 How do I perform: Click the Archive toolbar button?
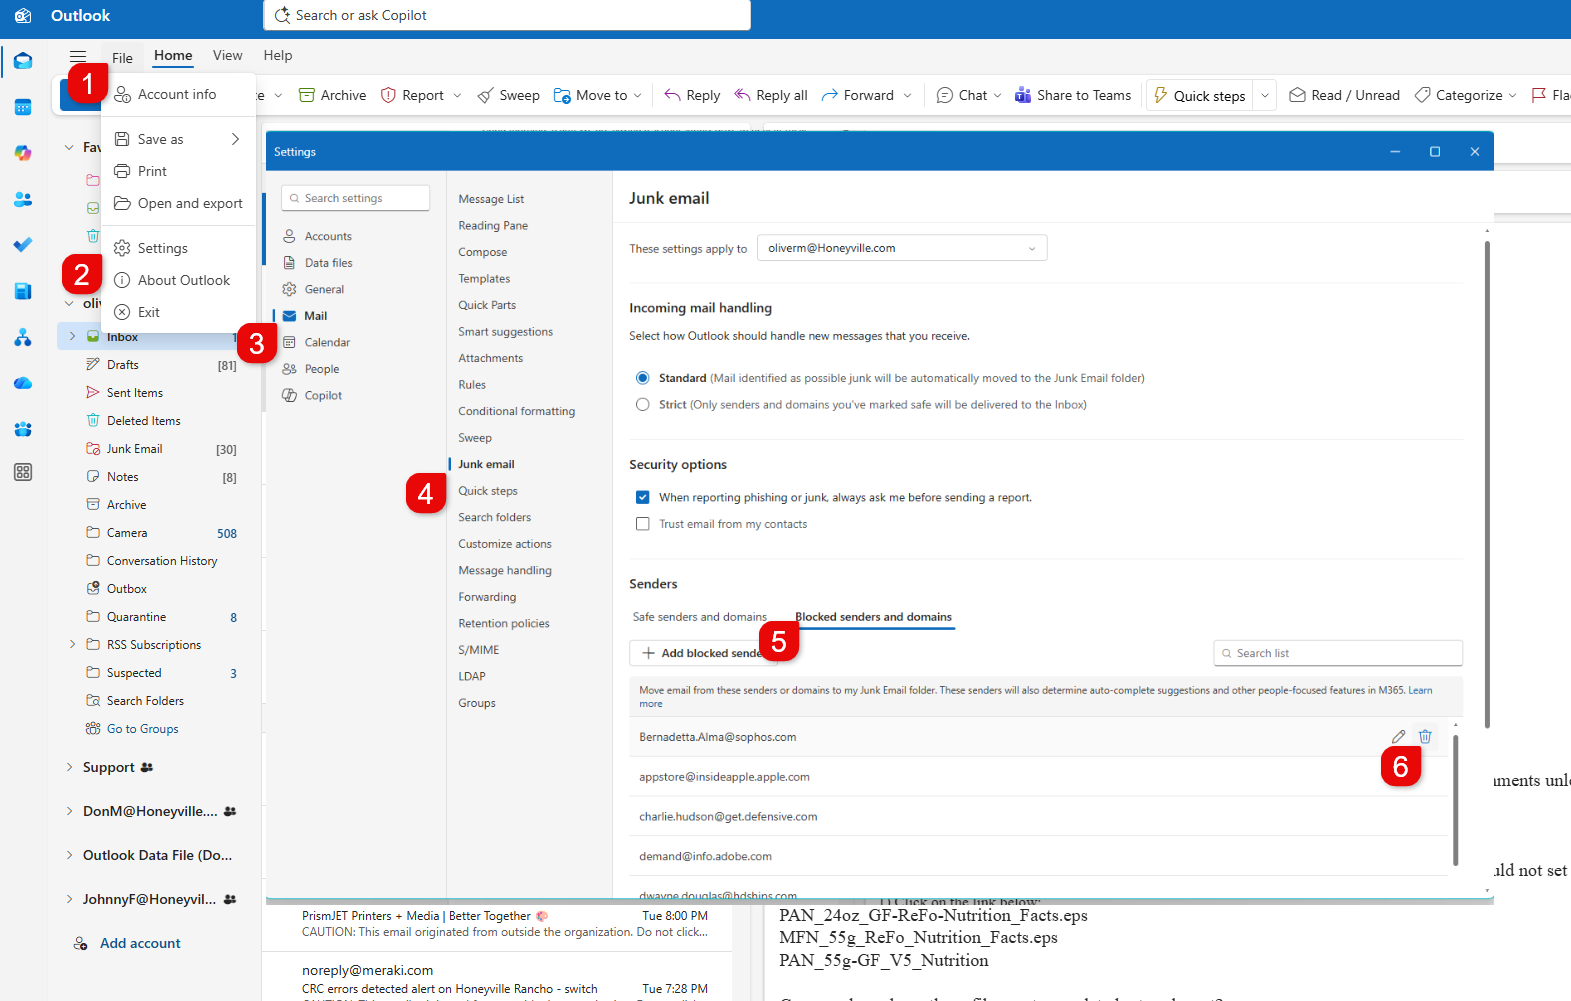(x=333, y=95)
